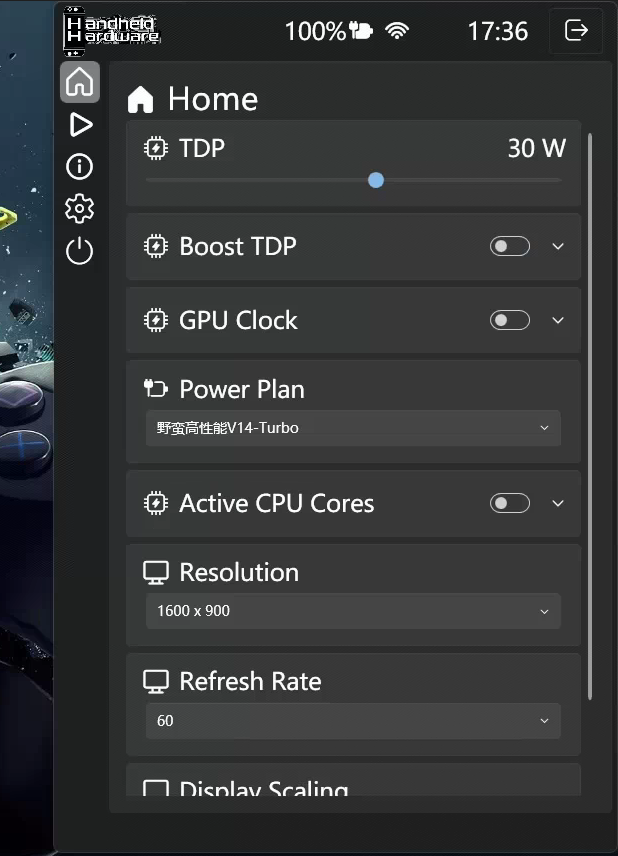Turn on the GPU Clock switch
This screenshot has width=618, height=856.
[510, 320]
